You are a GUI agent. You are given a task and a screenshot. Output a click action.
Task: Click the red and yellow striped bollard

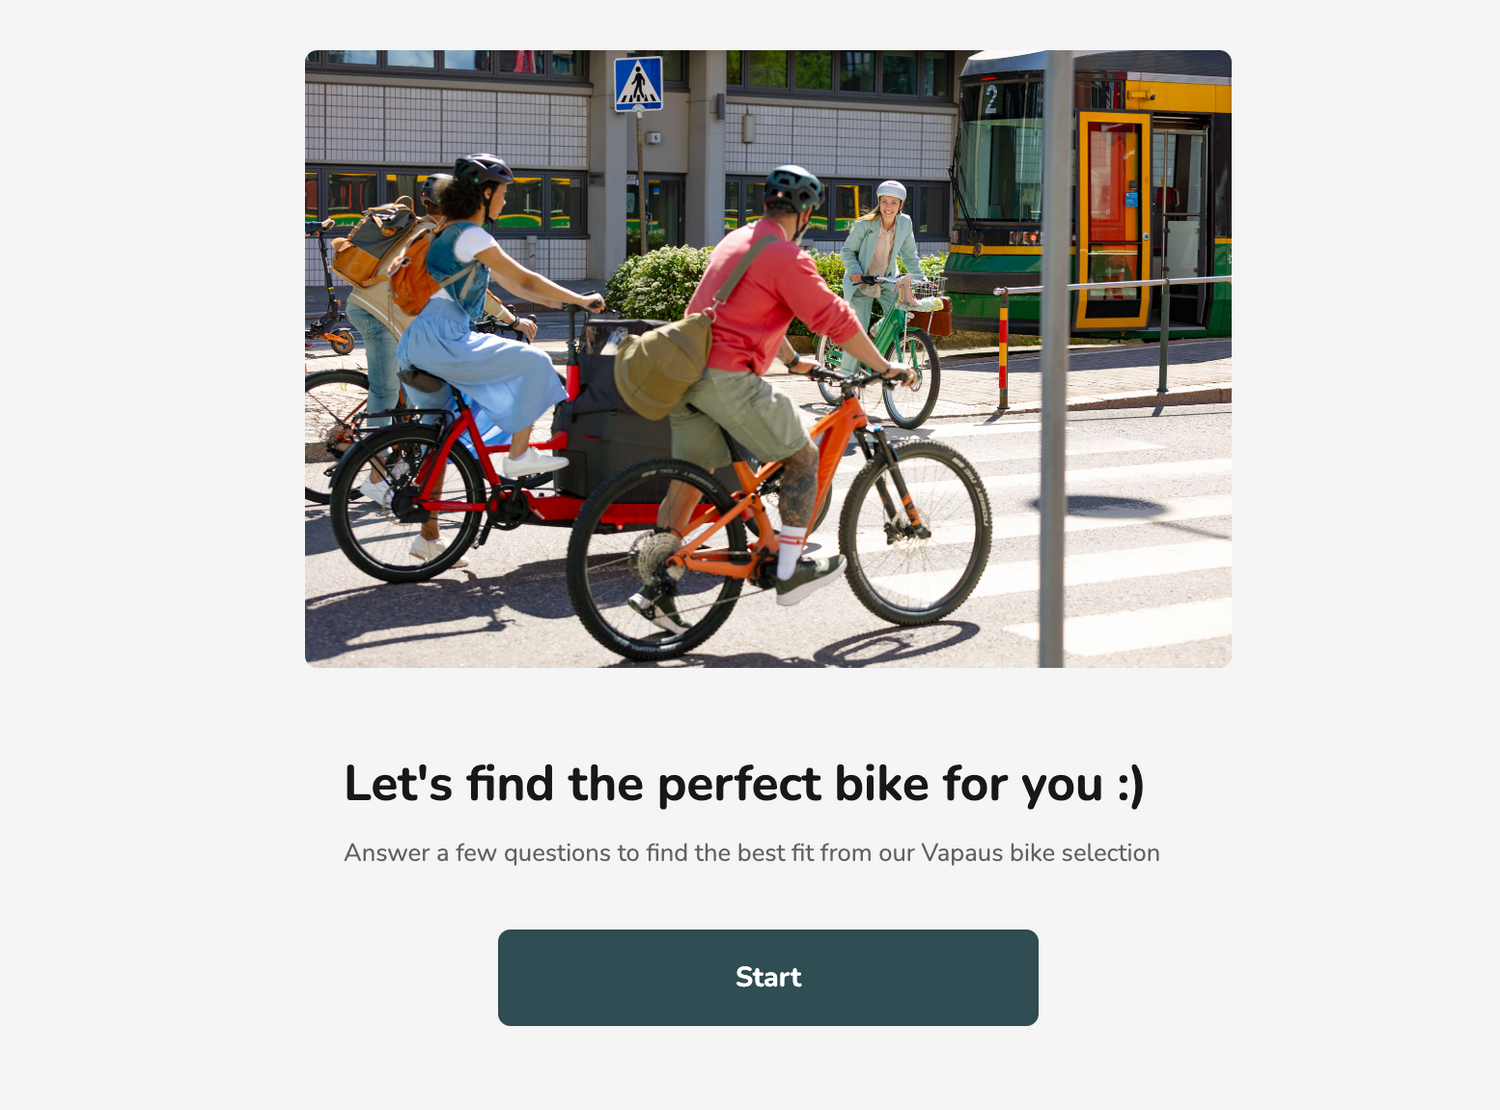1002,350
